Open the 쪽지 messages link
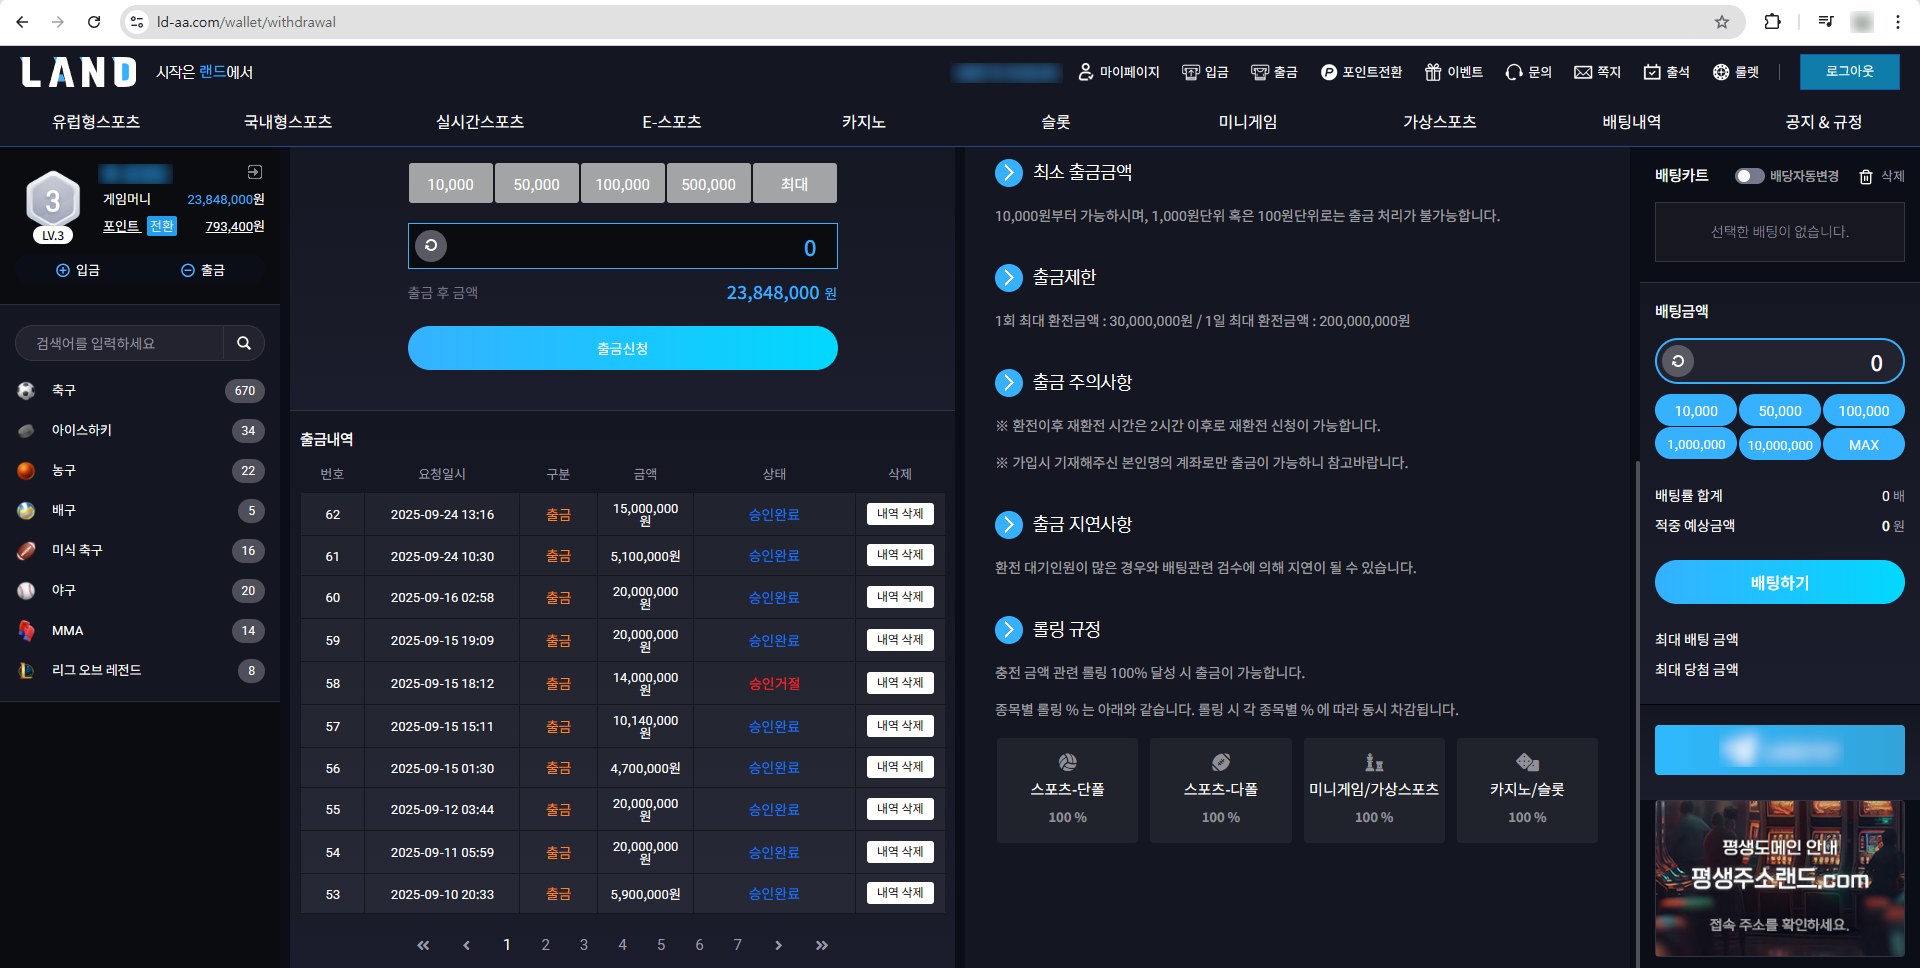The height and width of the screenshot is (968, 1920). click(1597, 72)
